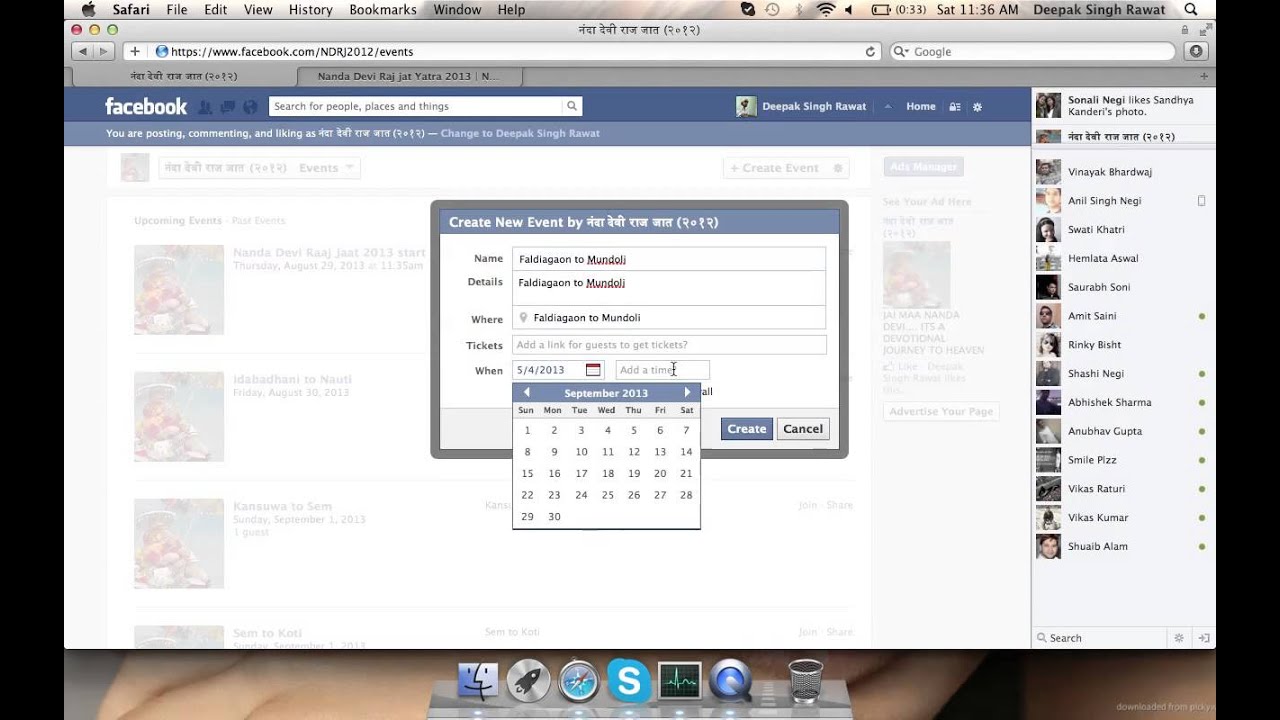Click the Create Event button on page
The height and width of the screenshot is (720, 1280).
(774, 168)
